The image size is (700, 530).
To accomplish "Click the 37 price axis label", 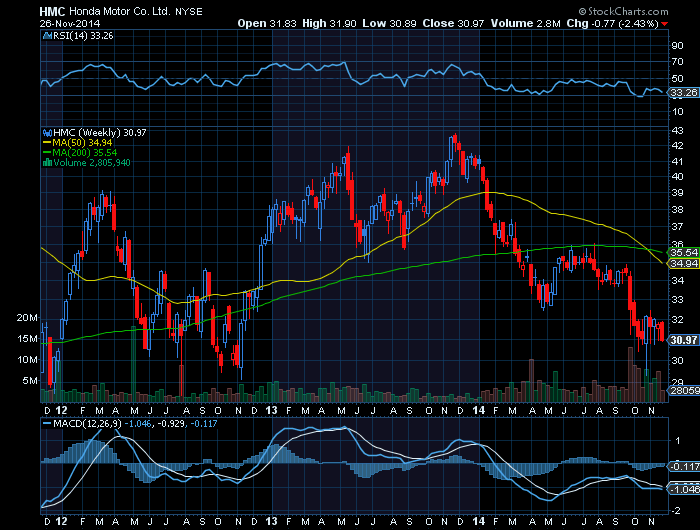I will tap(677, 227).
